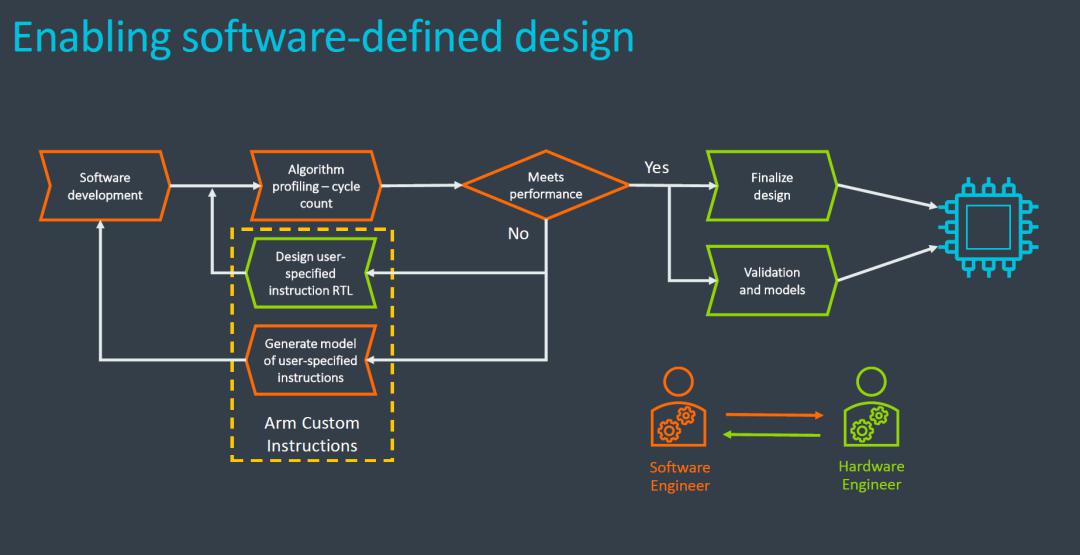This screenshot has height=555, width=1080.
Task: Select the green Hardware Engineer person icon
Action: tap(871, 411)
